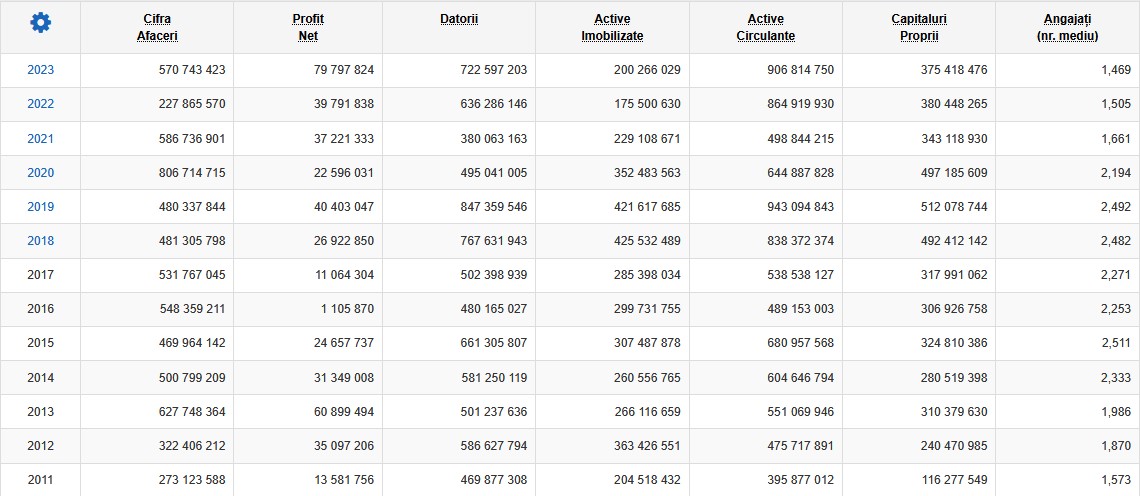Click the Cifra Afaceri column header
The height and width of the screenshot is (496, 1140).
coord(157,27)
